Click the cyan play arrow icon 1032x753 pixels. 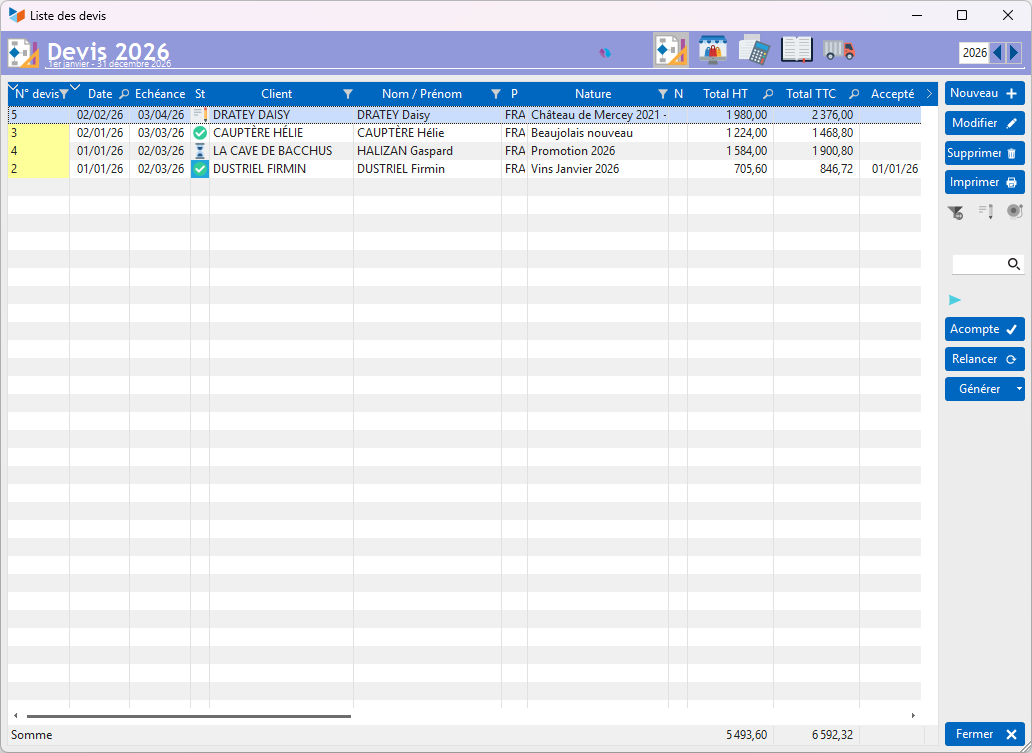955,300
